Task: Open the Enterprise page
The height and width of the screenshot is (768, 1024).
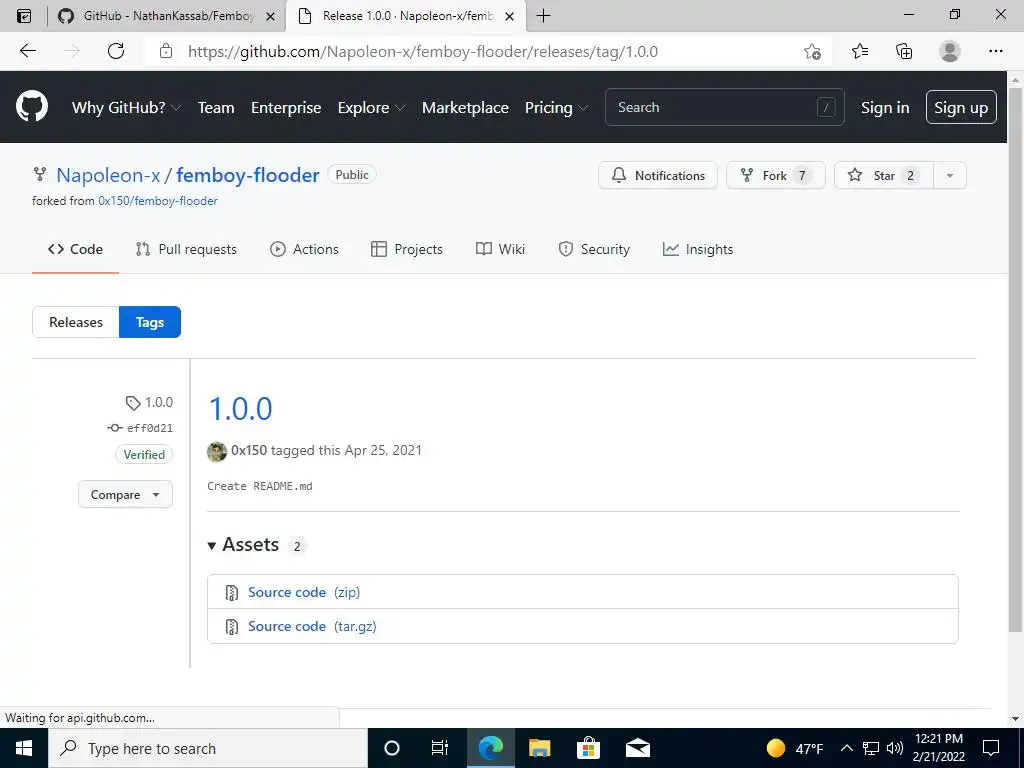Action: (286, 108)
